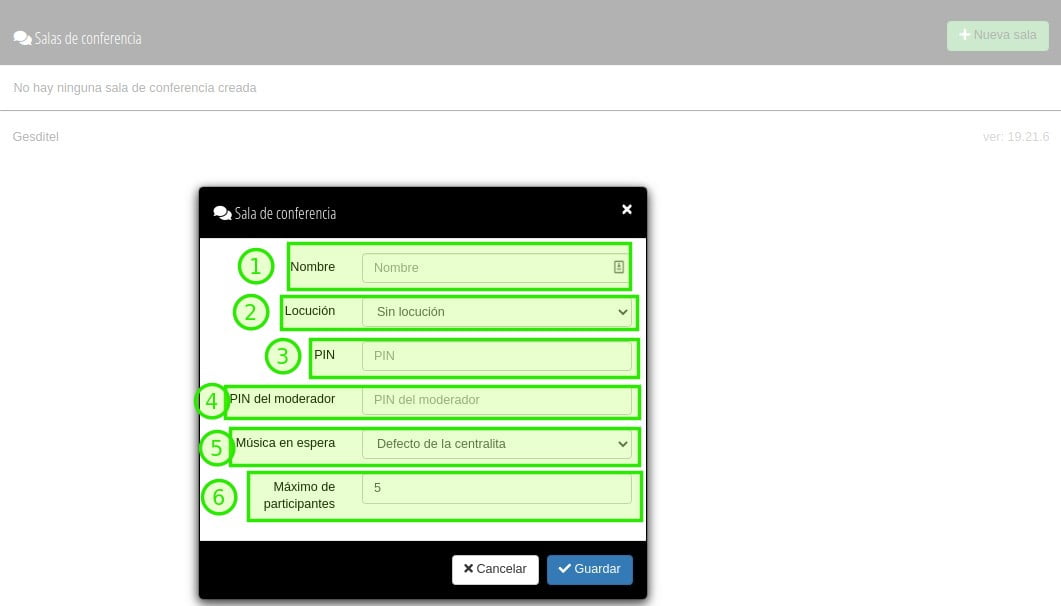1061x606 pixels.
Task: Click the X icon inside the Cancelar button
Action: coord(468,569)
